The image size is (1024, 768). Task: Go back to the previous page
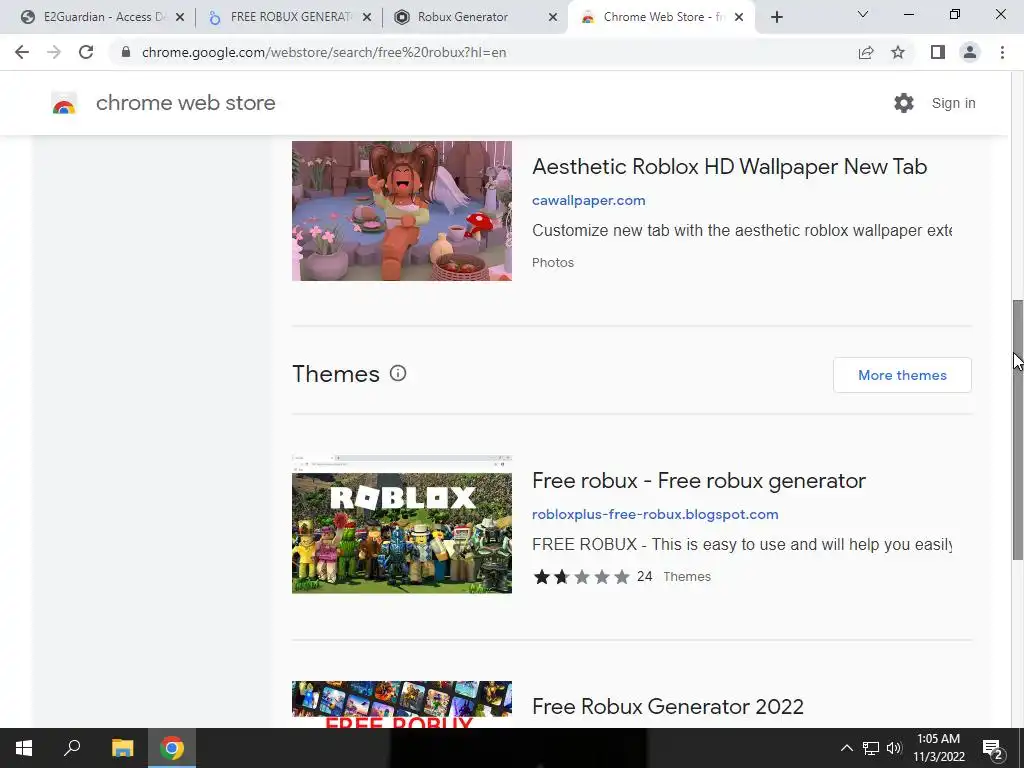22,52
